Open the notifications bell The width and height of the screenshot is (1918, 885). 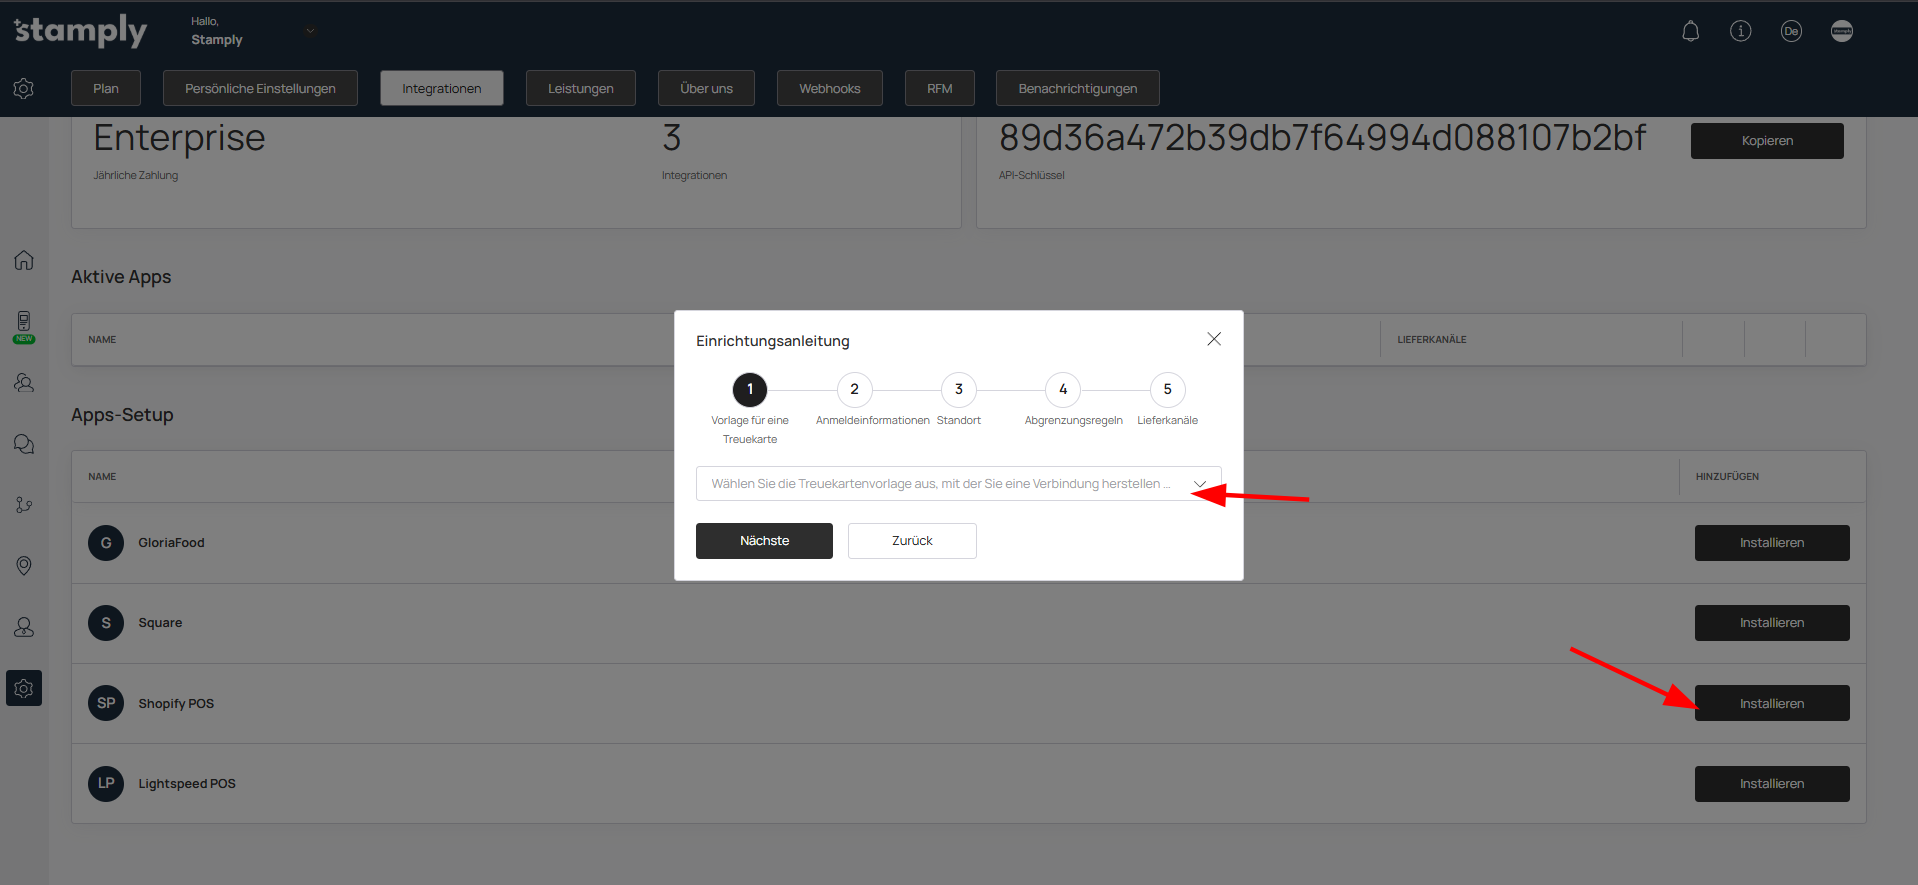tap(1690, 31)
